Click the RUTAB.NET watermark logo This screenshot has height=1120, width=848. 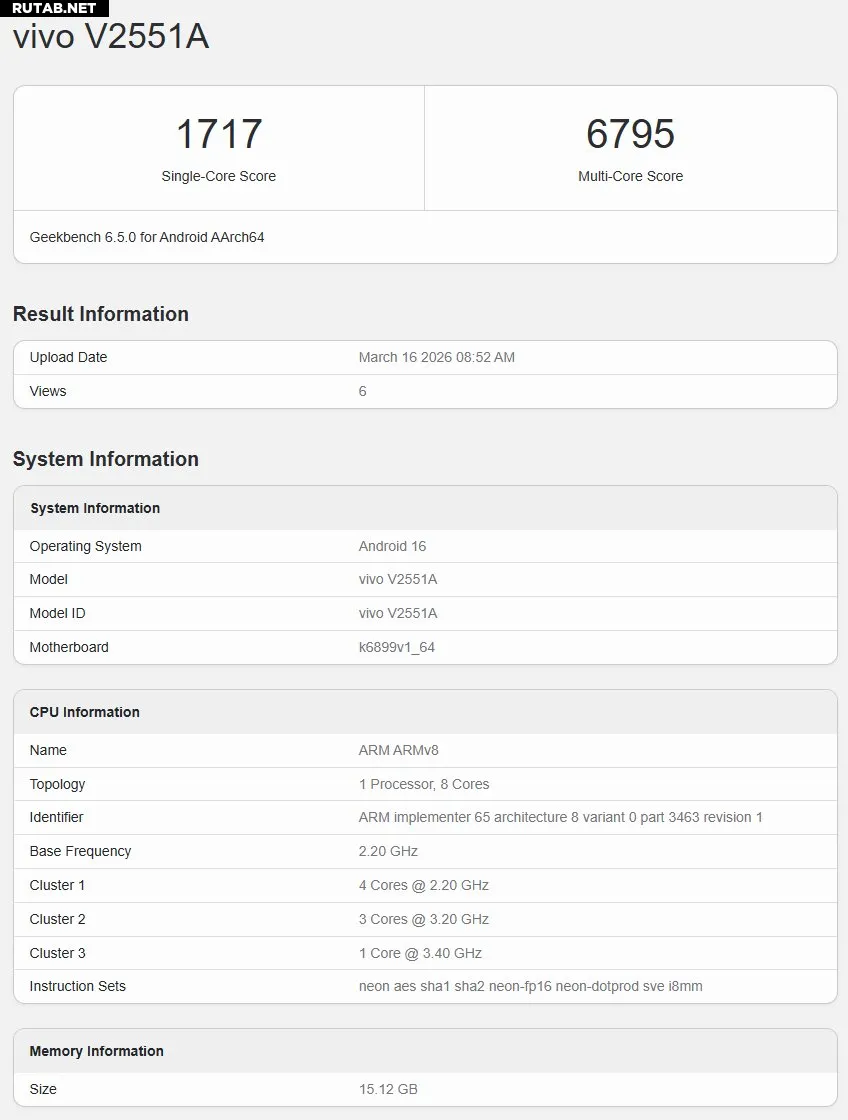(x=54, y=8)
